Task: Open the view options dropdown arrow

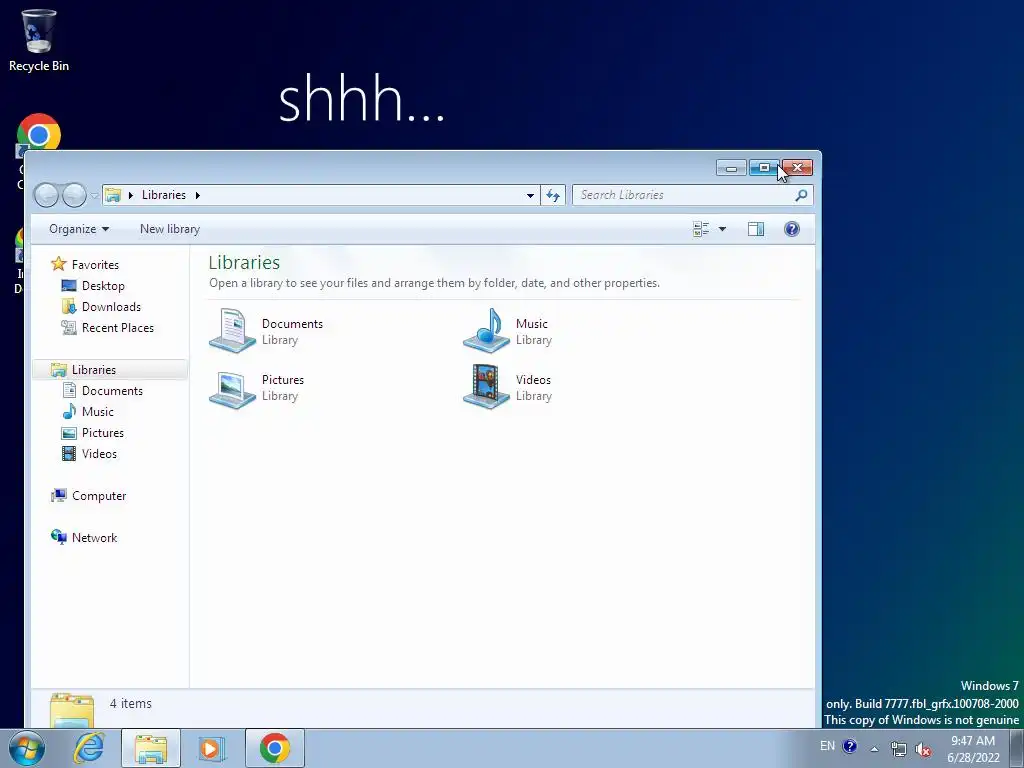Action: click(x=722, y=229)
